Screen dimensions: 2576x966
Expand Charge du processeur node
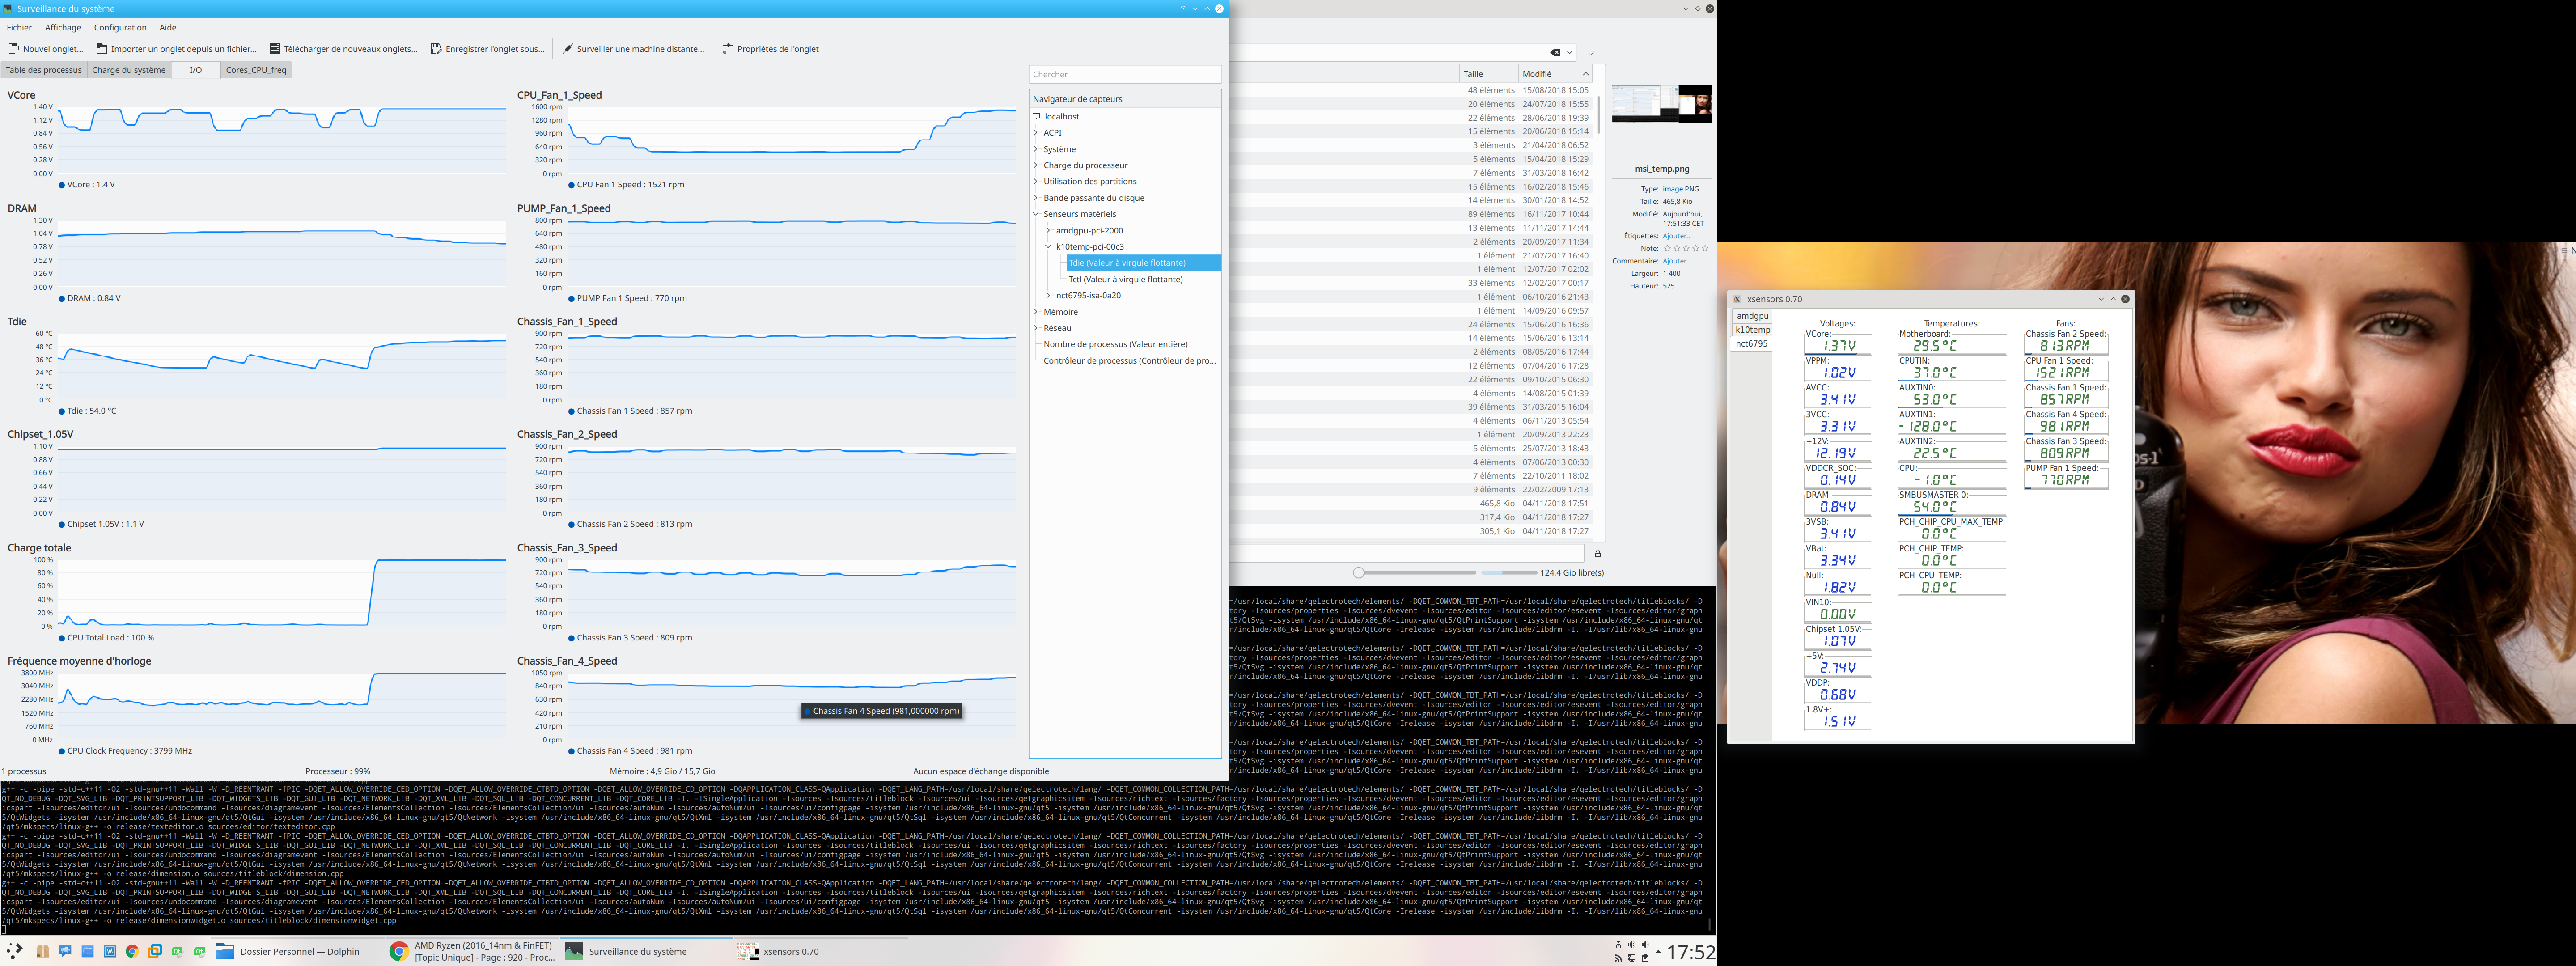1036,166
